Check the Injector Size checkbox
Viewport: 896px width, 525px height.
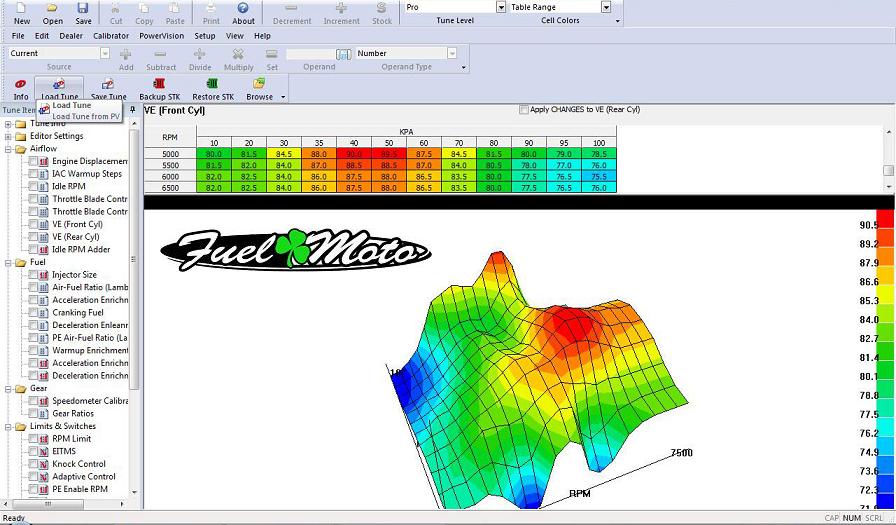tap(33, 274)
